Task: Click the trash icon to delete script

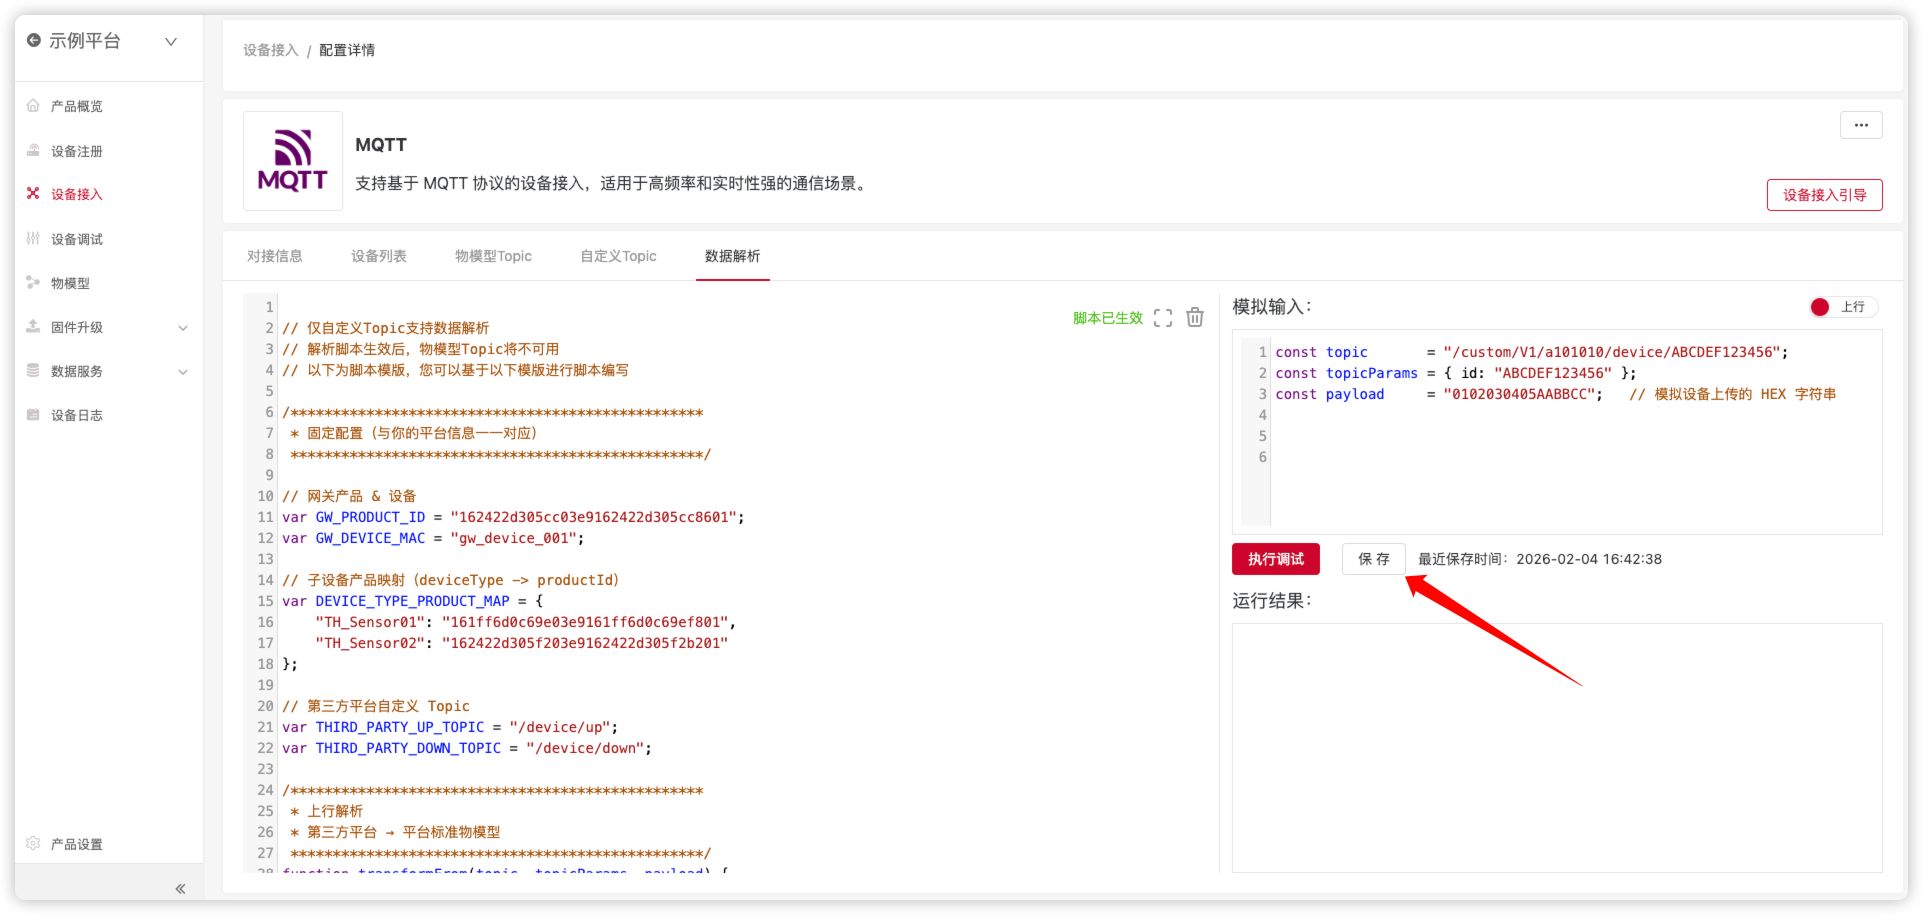Action: click(x=1195, y=318)
